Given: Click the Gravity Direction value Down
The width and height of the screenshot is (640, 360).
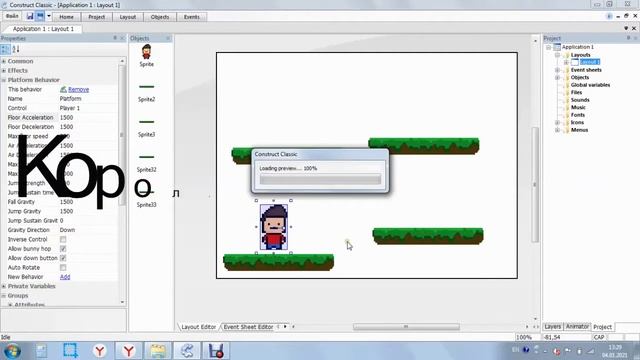Looking at the screenshot, I should (67, 230).
